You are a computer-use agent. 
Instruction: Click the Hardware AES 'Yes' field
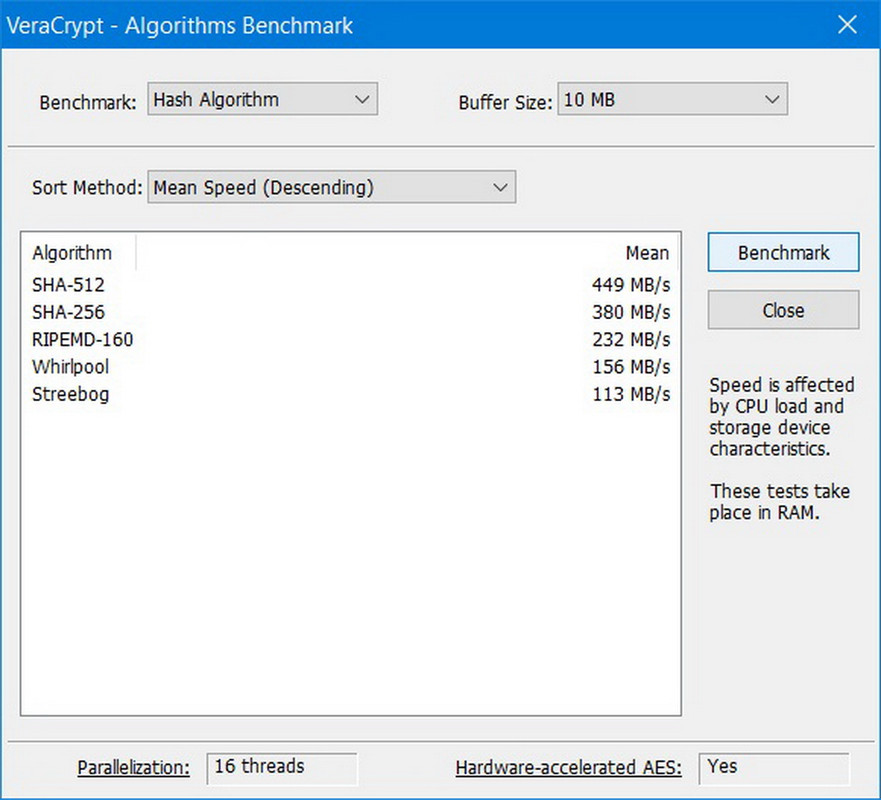(x=774, y=769)
